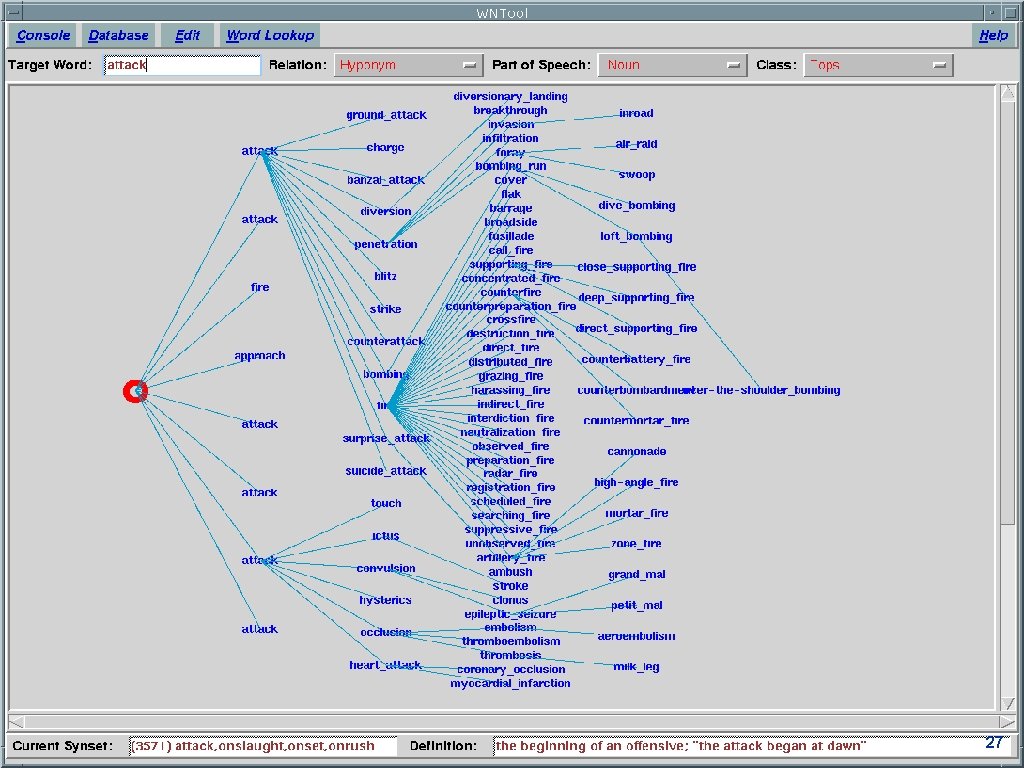Image resolution: width=1024 pixels, height=768 pixels.
Task: Select the dive_bombing node
Action: point(637,206)
